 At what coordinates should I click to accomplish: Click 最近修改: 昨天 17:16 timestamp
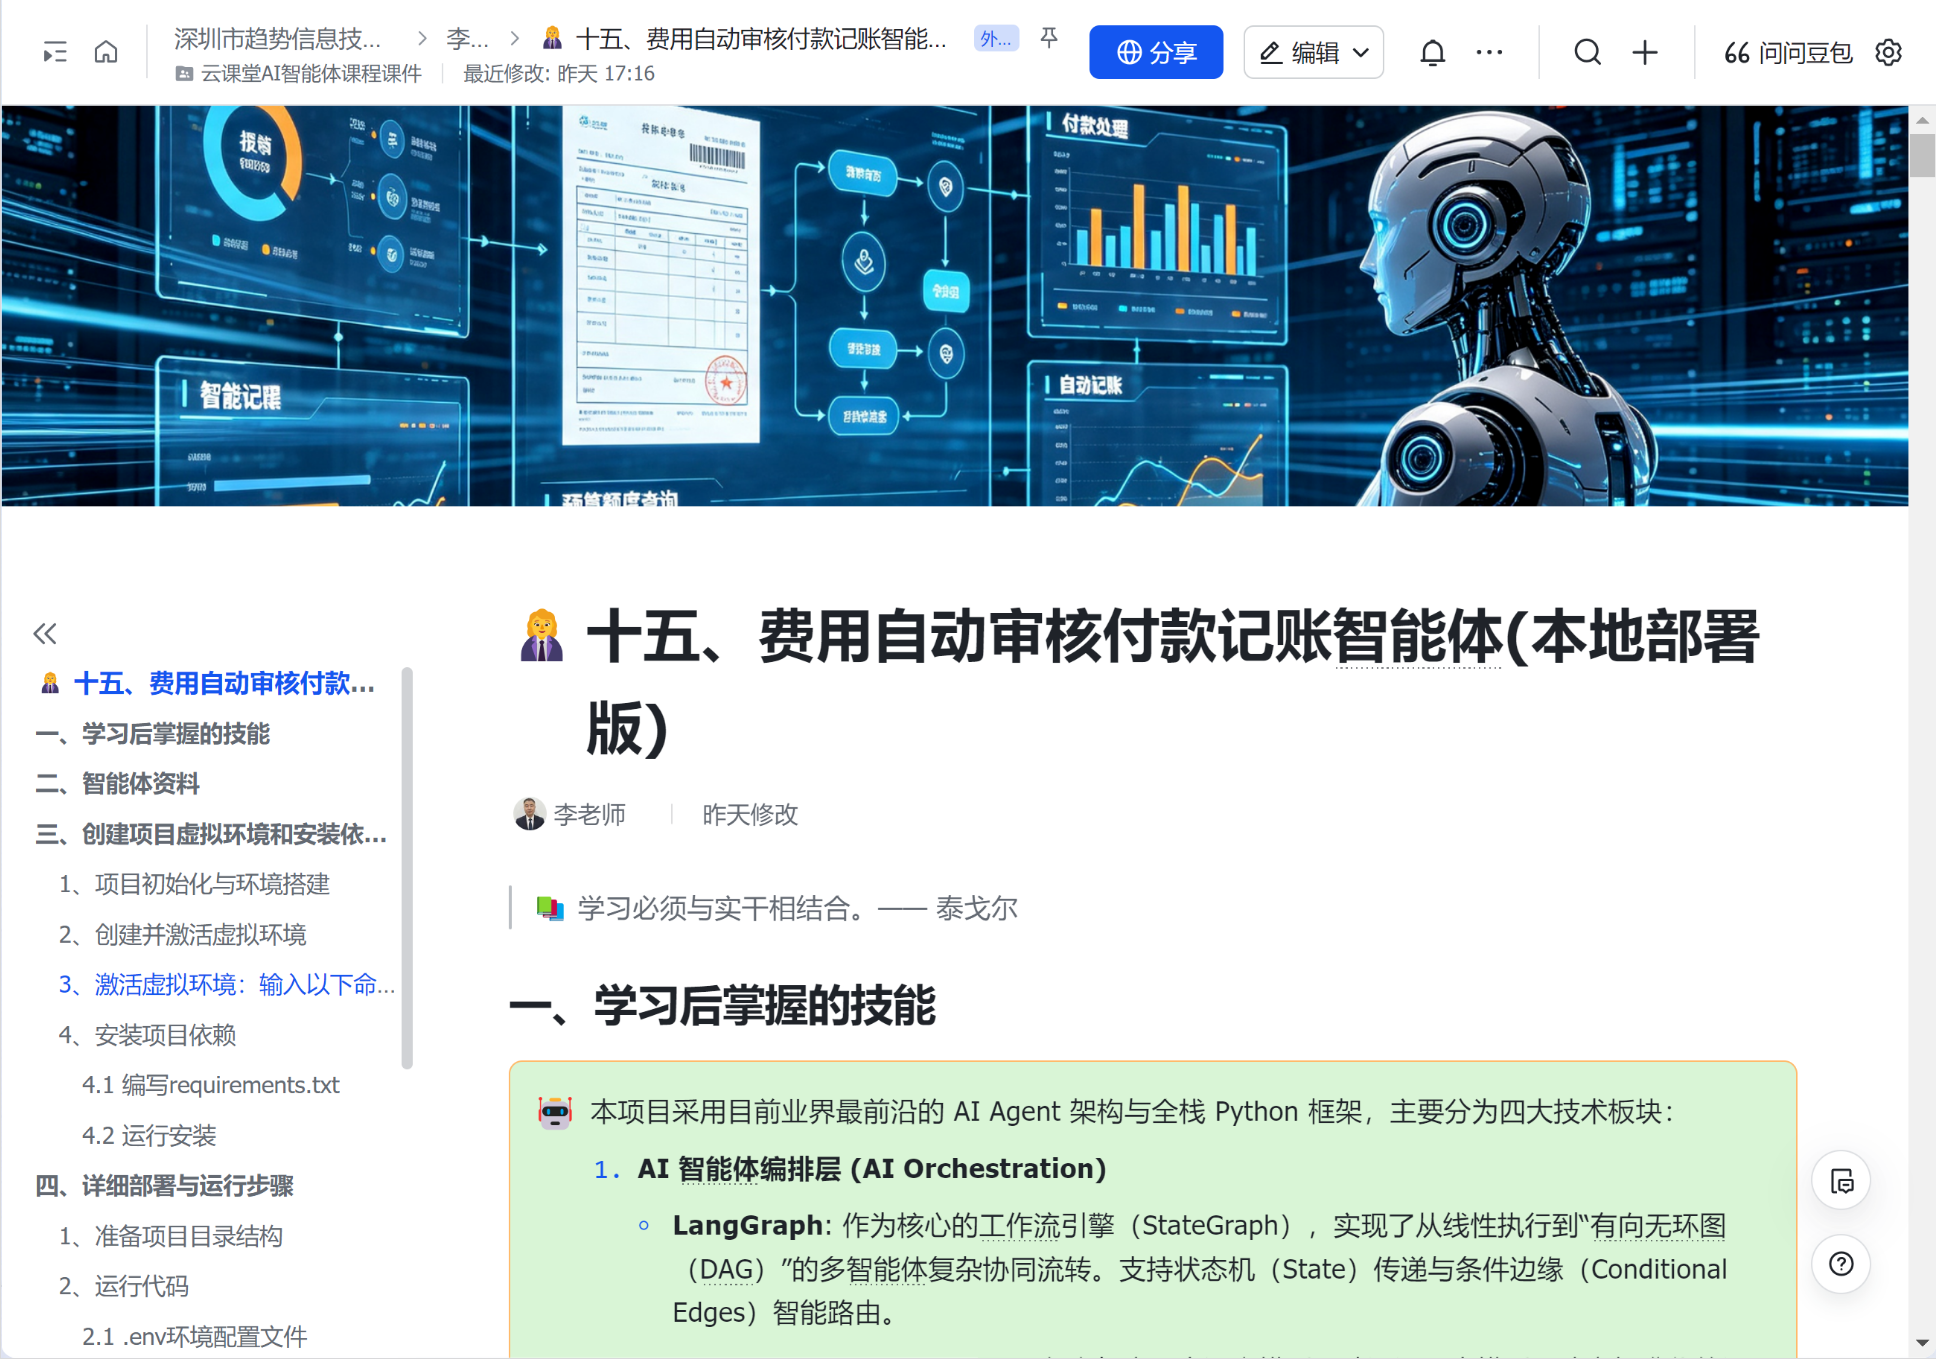click(559, 73)
